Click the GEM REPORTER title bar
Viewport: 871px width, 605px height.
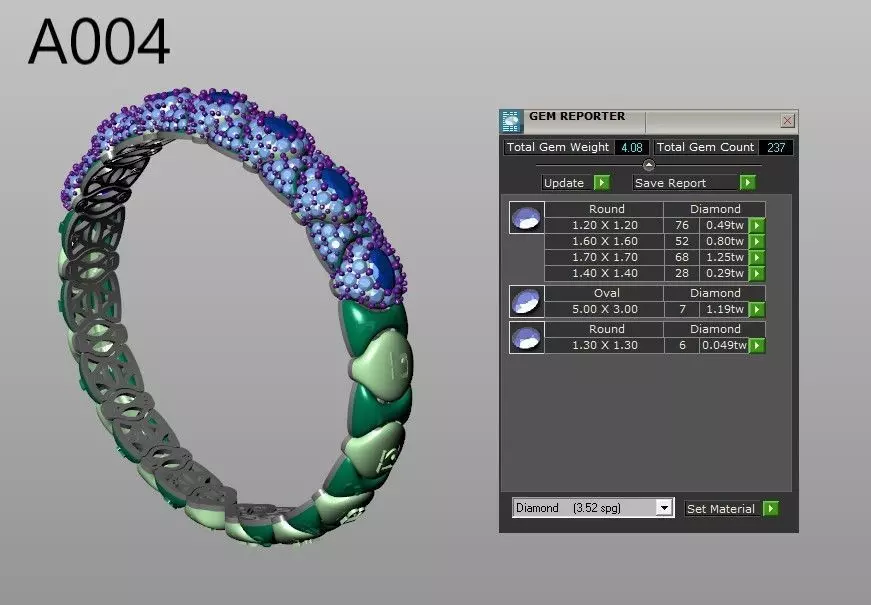tap(649, 121)
